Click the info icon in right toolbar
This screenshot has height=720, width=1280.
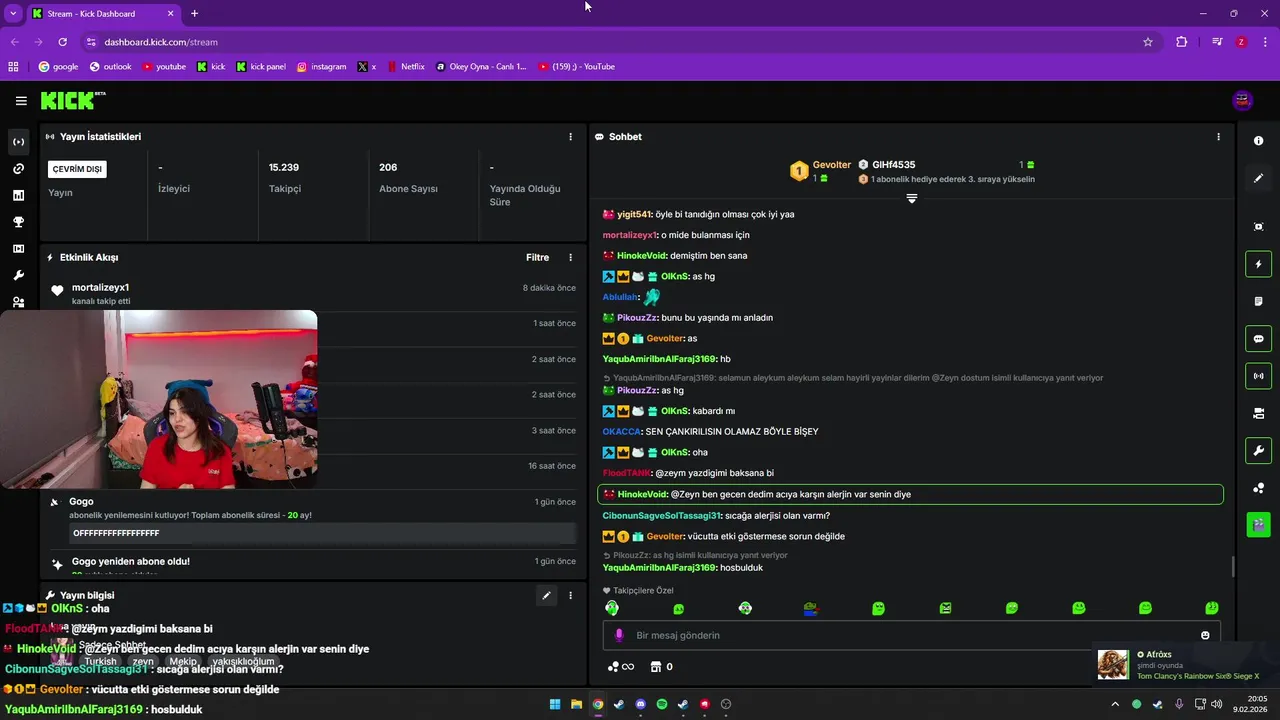[x=1258, y=141]
